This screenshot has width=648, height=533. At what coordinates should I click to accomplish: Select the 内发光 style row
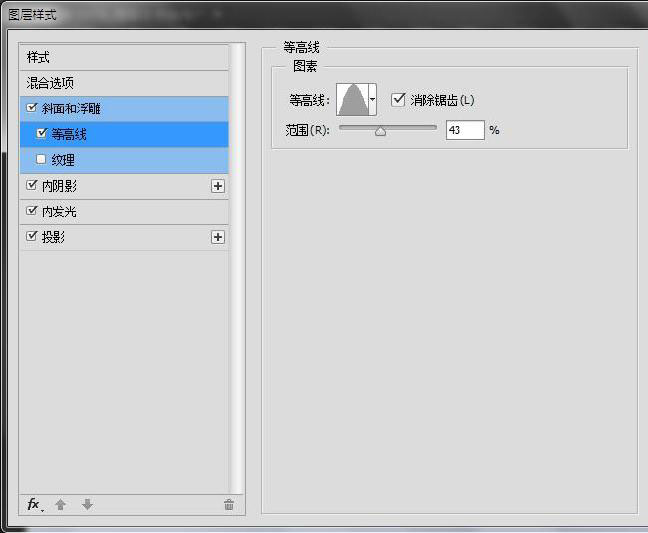point(124,212)
